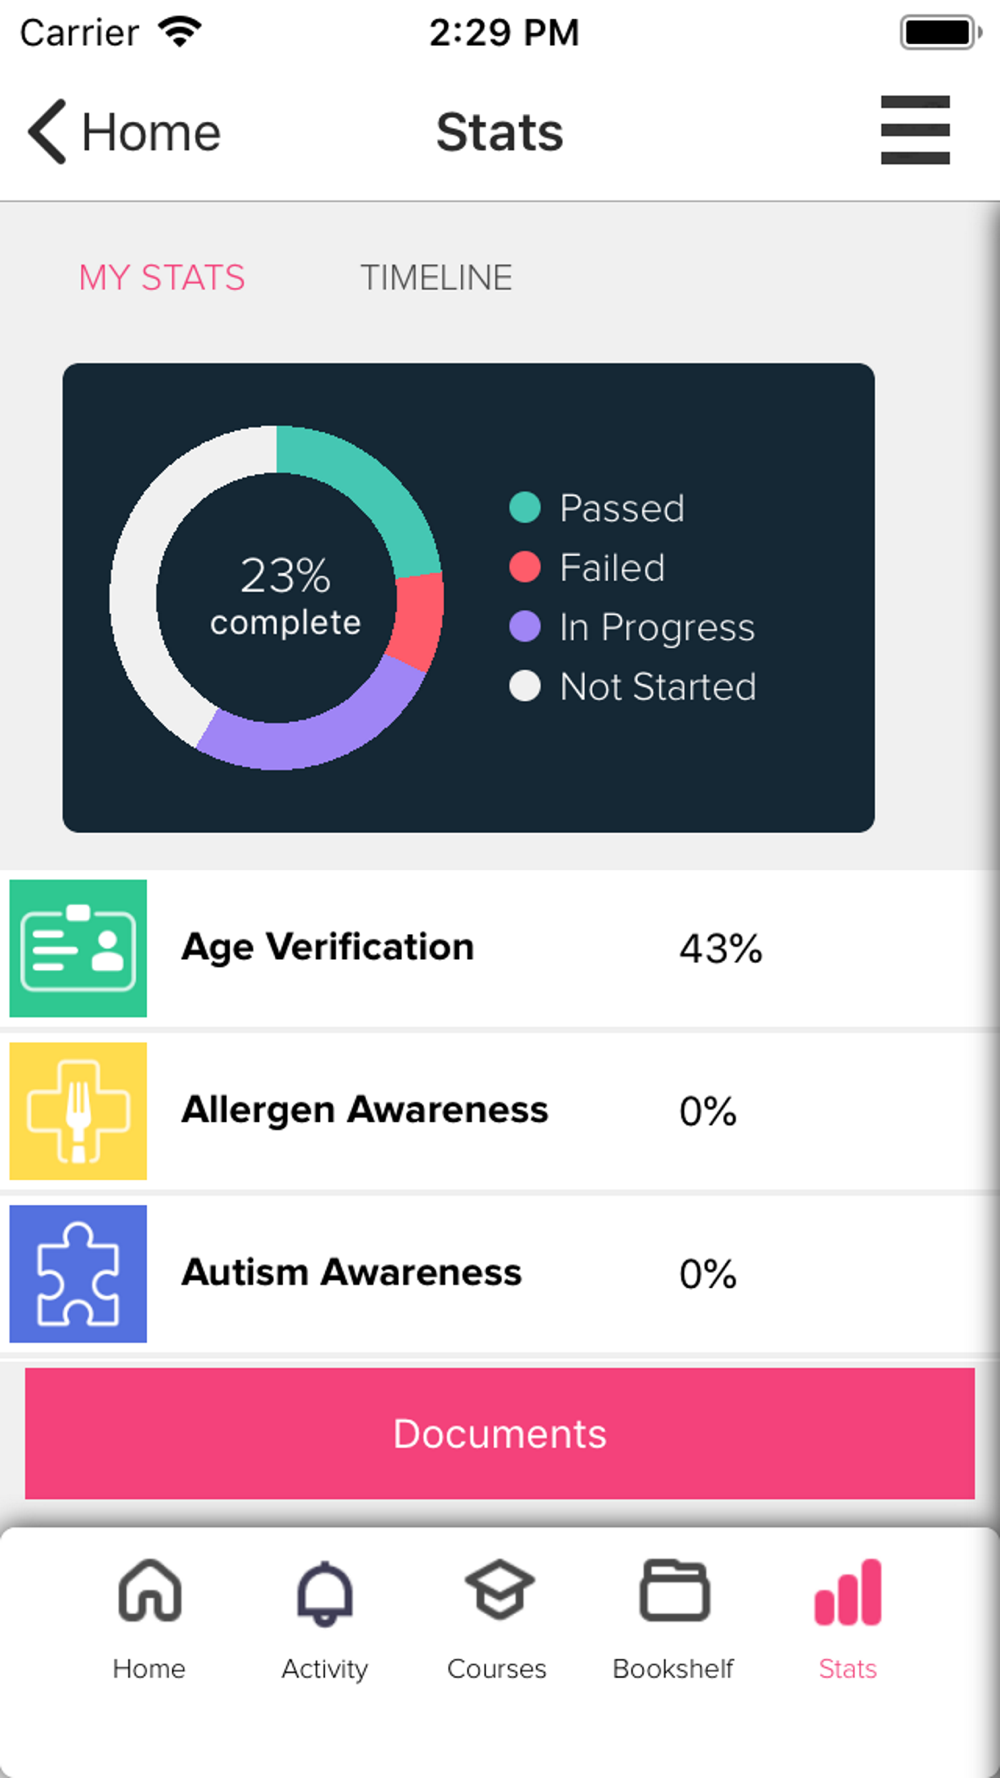Open the hamburger menu icon
The image size is (1000, 1778).
[915, 130]
